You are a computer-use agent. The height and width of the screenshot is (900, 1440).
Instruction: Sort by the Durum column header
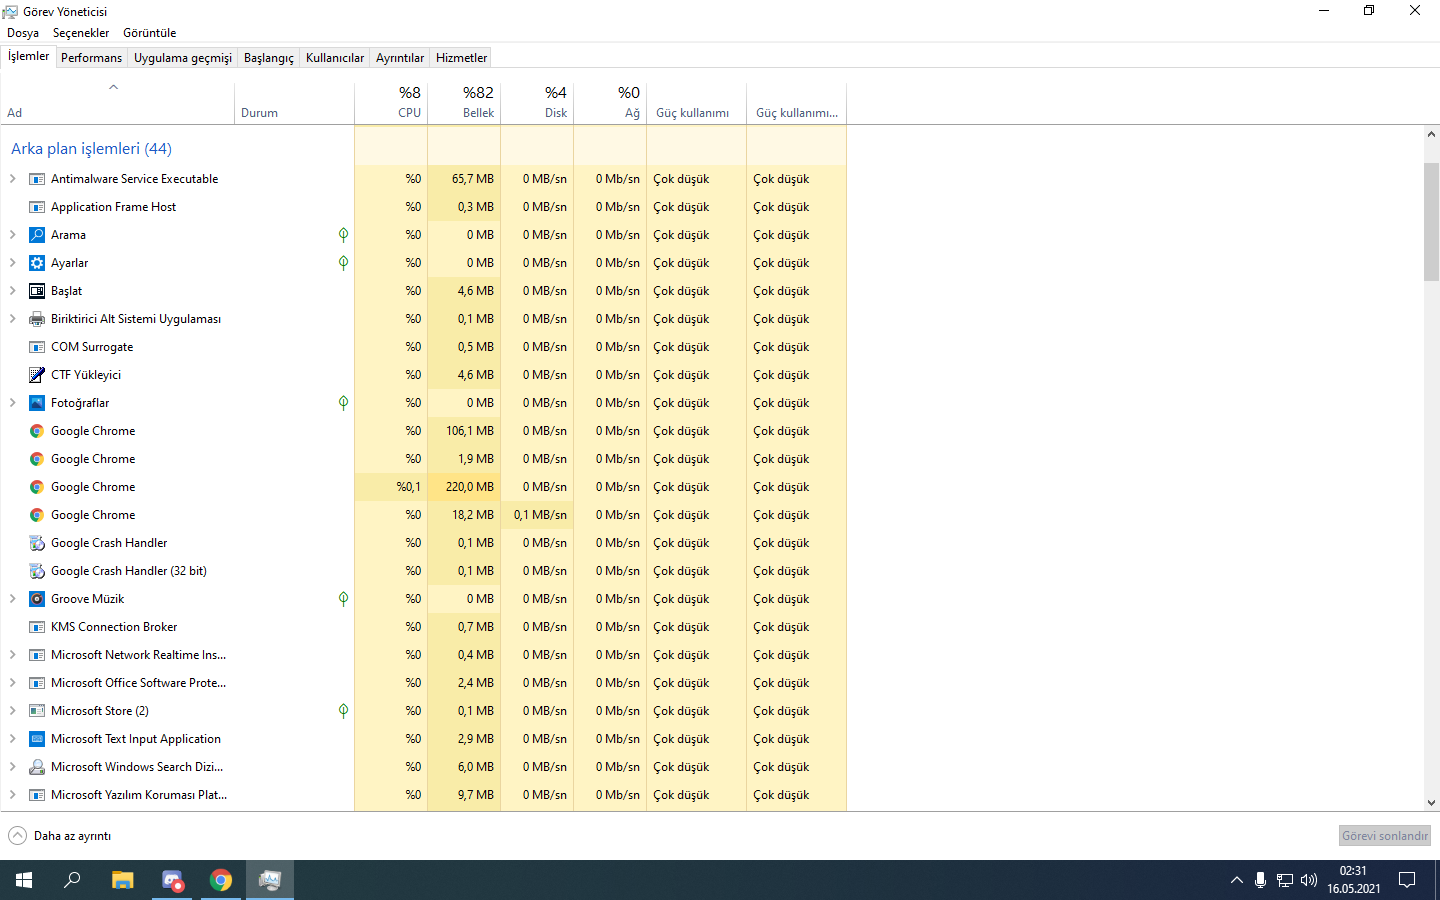295,102
